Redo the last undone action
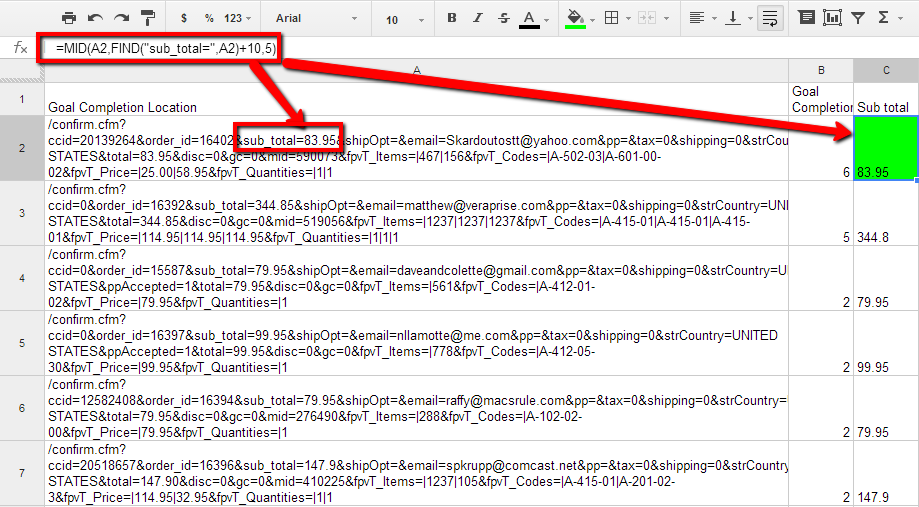 [x=121, y=18]
